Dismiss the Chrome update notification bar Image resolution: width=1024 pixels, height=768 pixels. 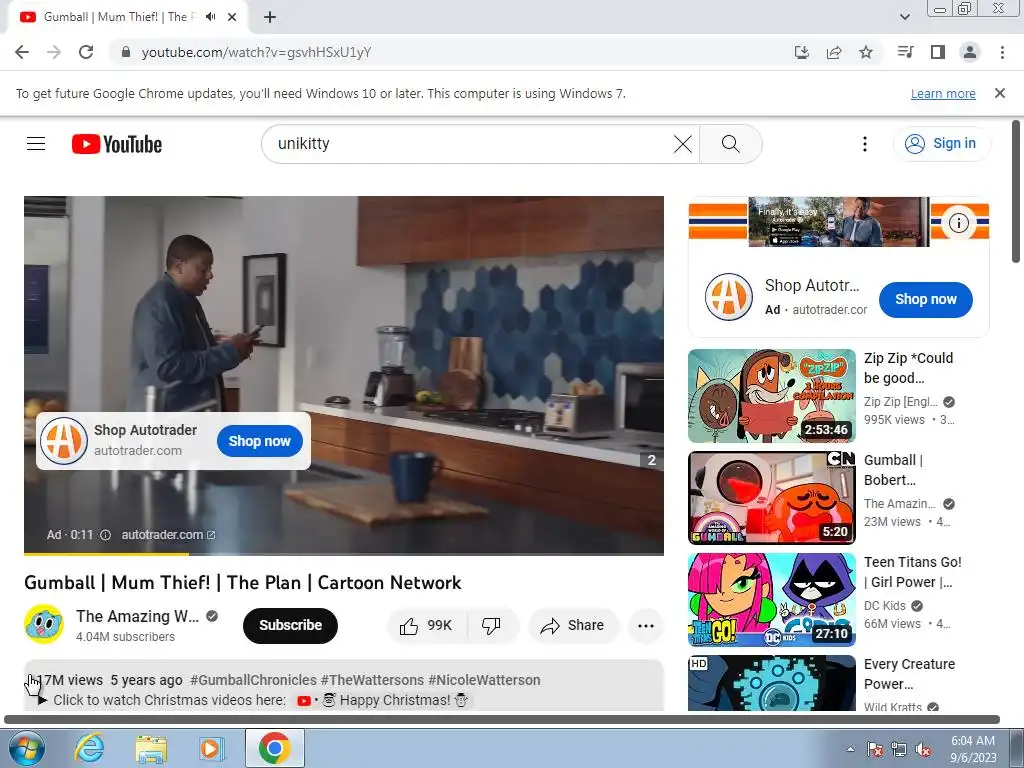[1000, 93]
